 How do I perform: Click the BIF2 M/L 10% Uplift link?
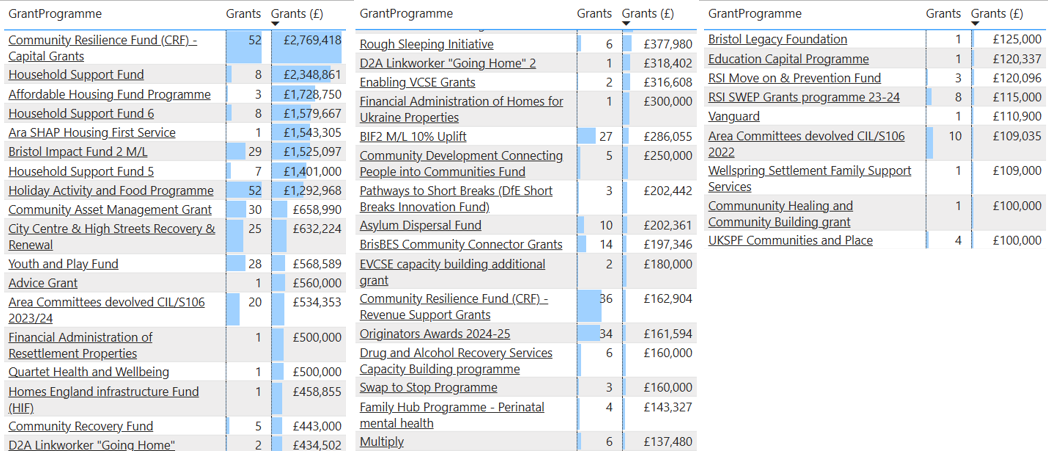pyautogui.click(x=413, y=136)
